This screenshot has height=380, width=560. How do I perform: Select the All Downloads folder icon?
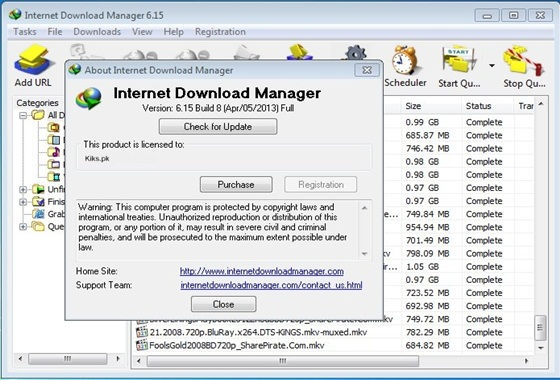point(38,115)
